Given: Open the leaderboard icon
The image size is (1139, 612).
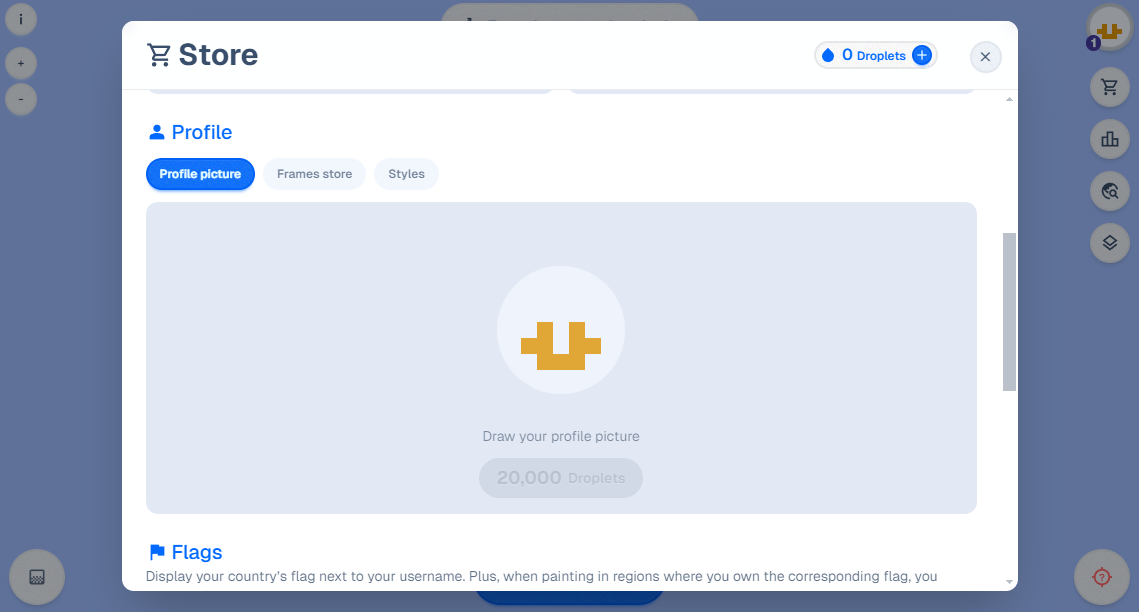Looking at the screenshot, I should click(1110, 139).
